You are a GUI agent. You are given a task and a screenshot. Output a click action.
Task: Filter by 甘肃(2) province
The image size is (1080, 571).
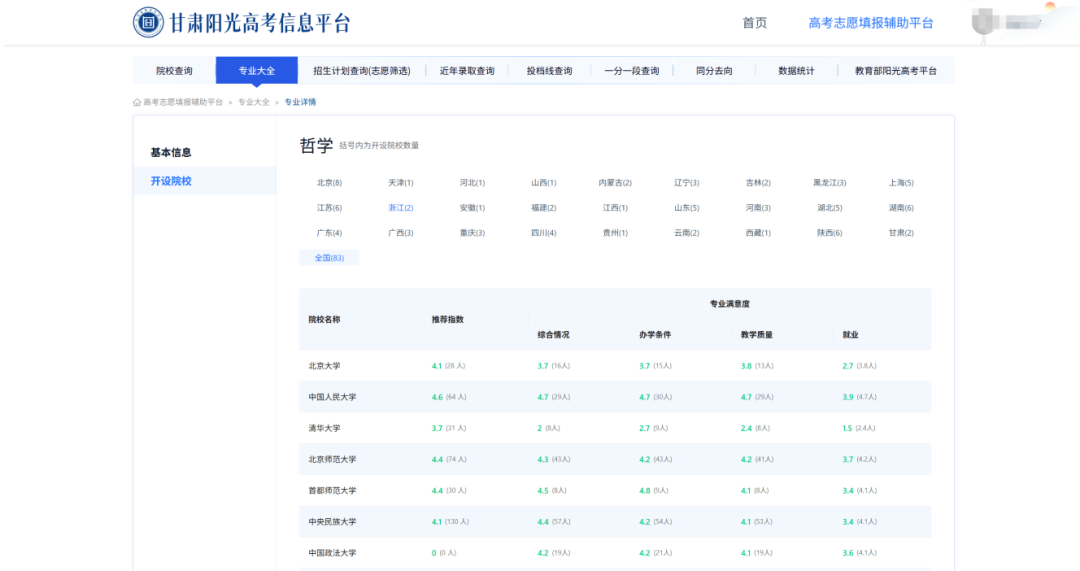pos(901,233)
